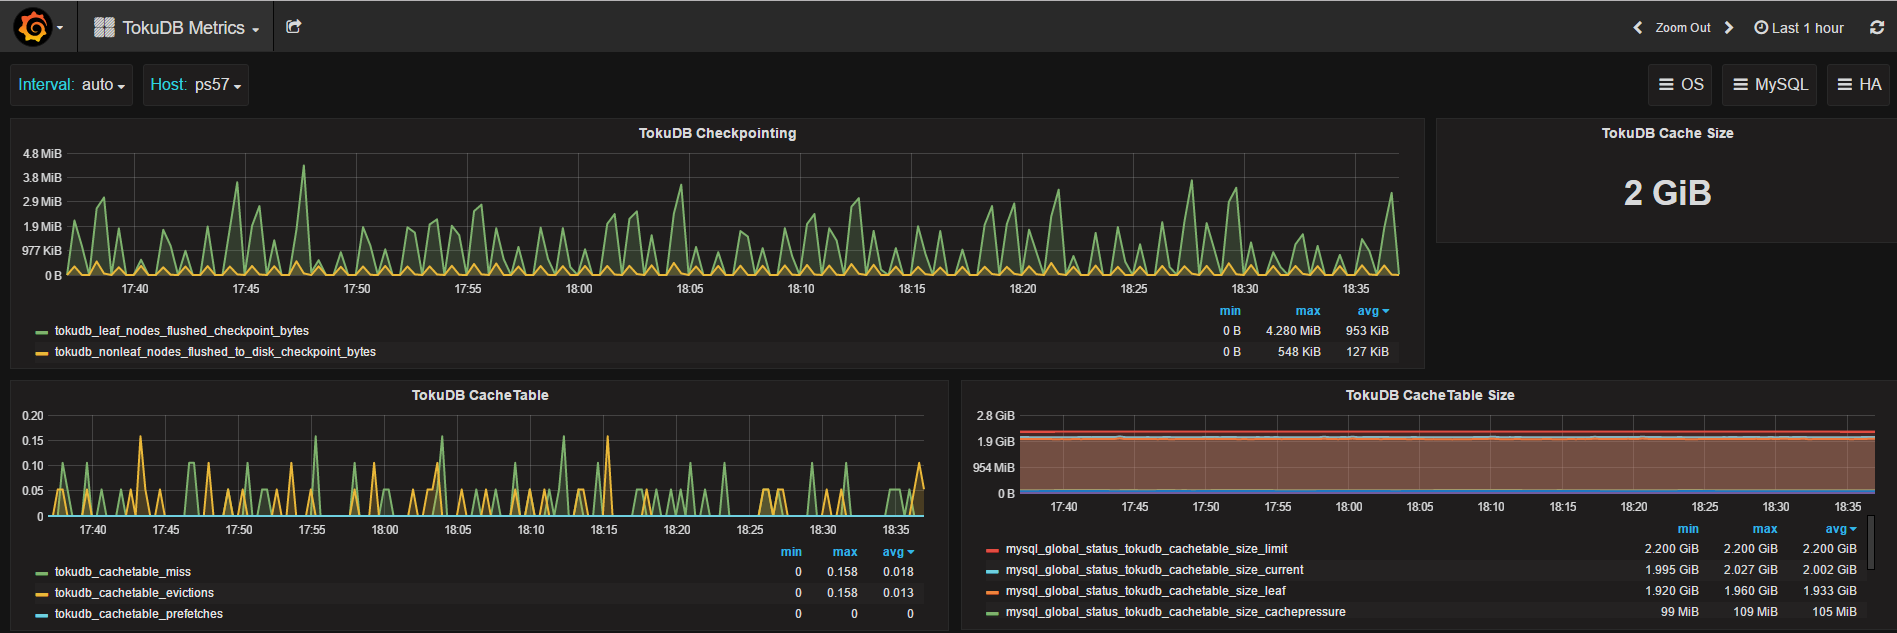Toggle tokudb_cachetable_evictions series in legend
The image size is (1897, 633).
(x=134, y=593)
